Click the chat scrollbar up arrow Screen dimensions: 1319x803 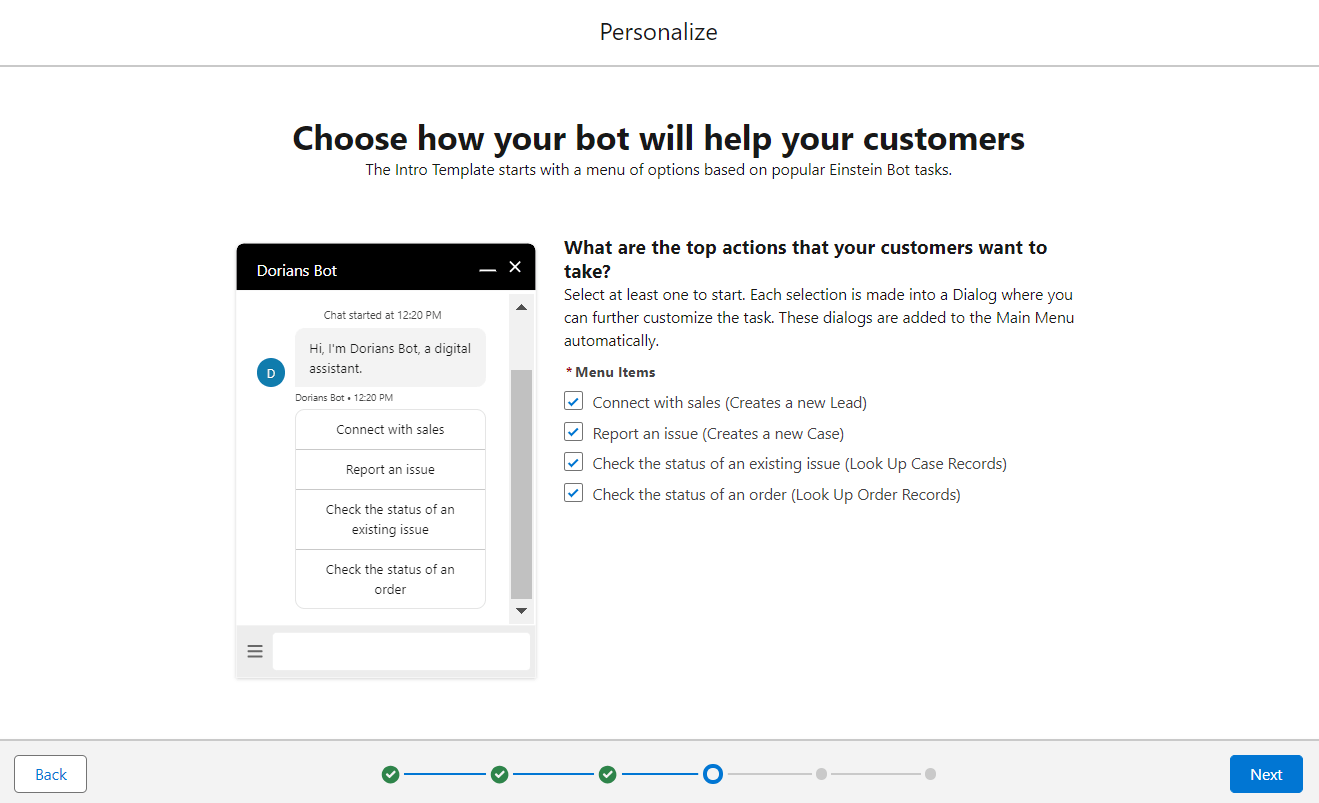pos(521,307)
